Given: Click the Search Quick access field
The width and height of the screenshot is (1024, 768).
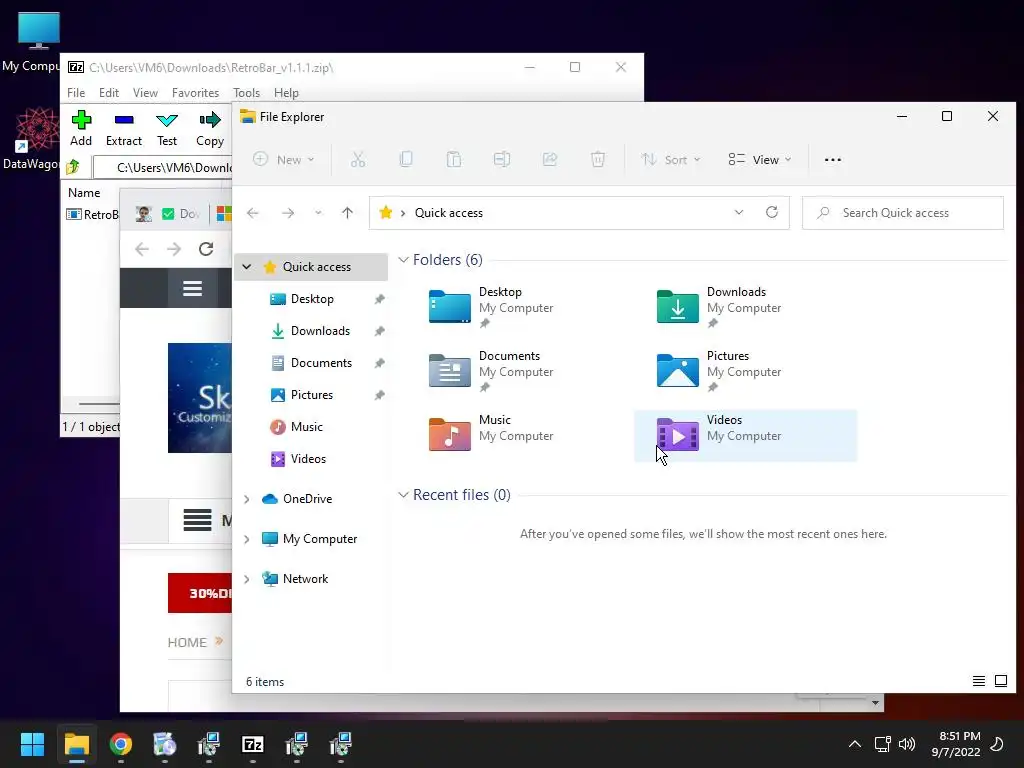Looking at the screenshot, I should (903, 213).
